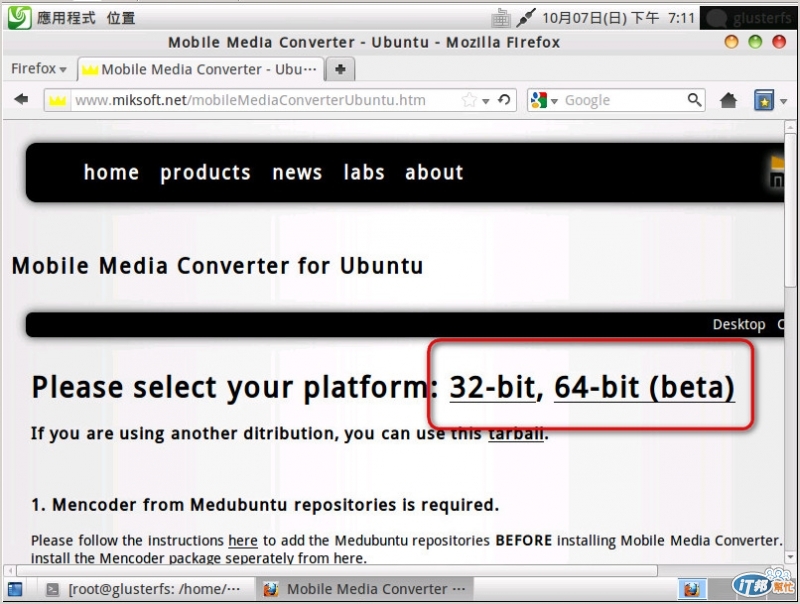Click the site favicon in URL bar

pyautogui.click(x=57, y=100)
